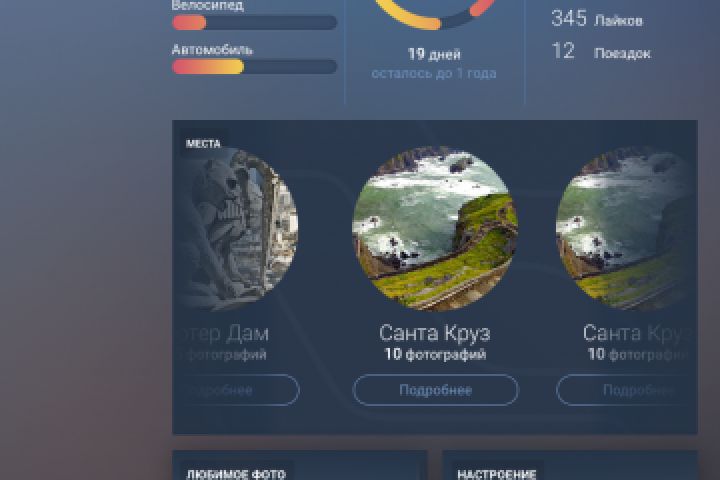Click the осталось до 1 года caption

point(434,73)
